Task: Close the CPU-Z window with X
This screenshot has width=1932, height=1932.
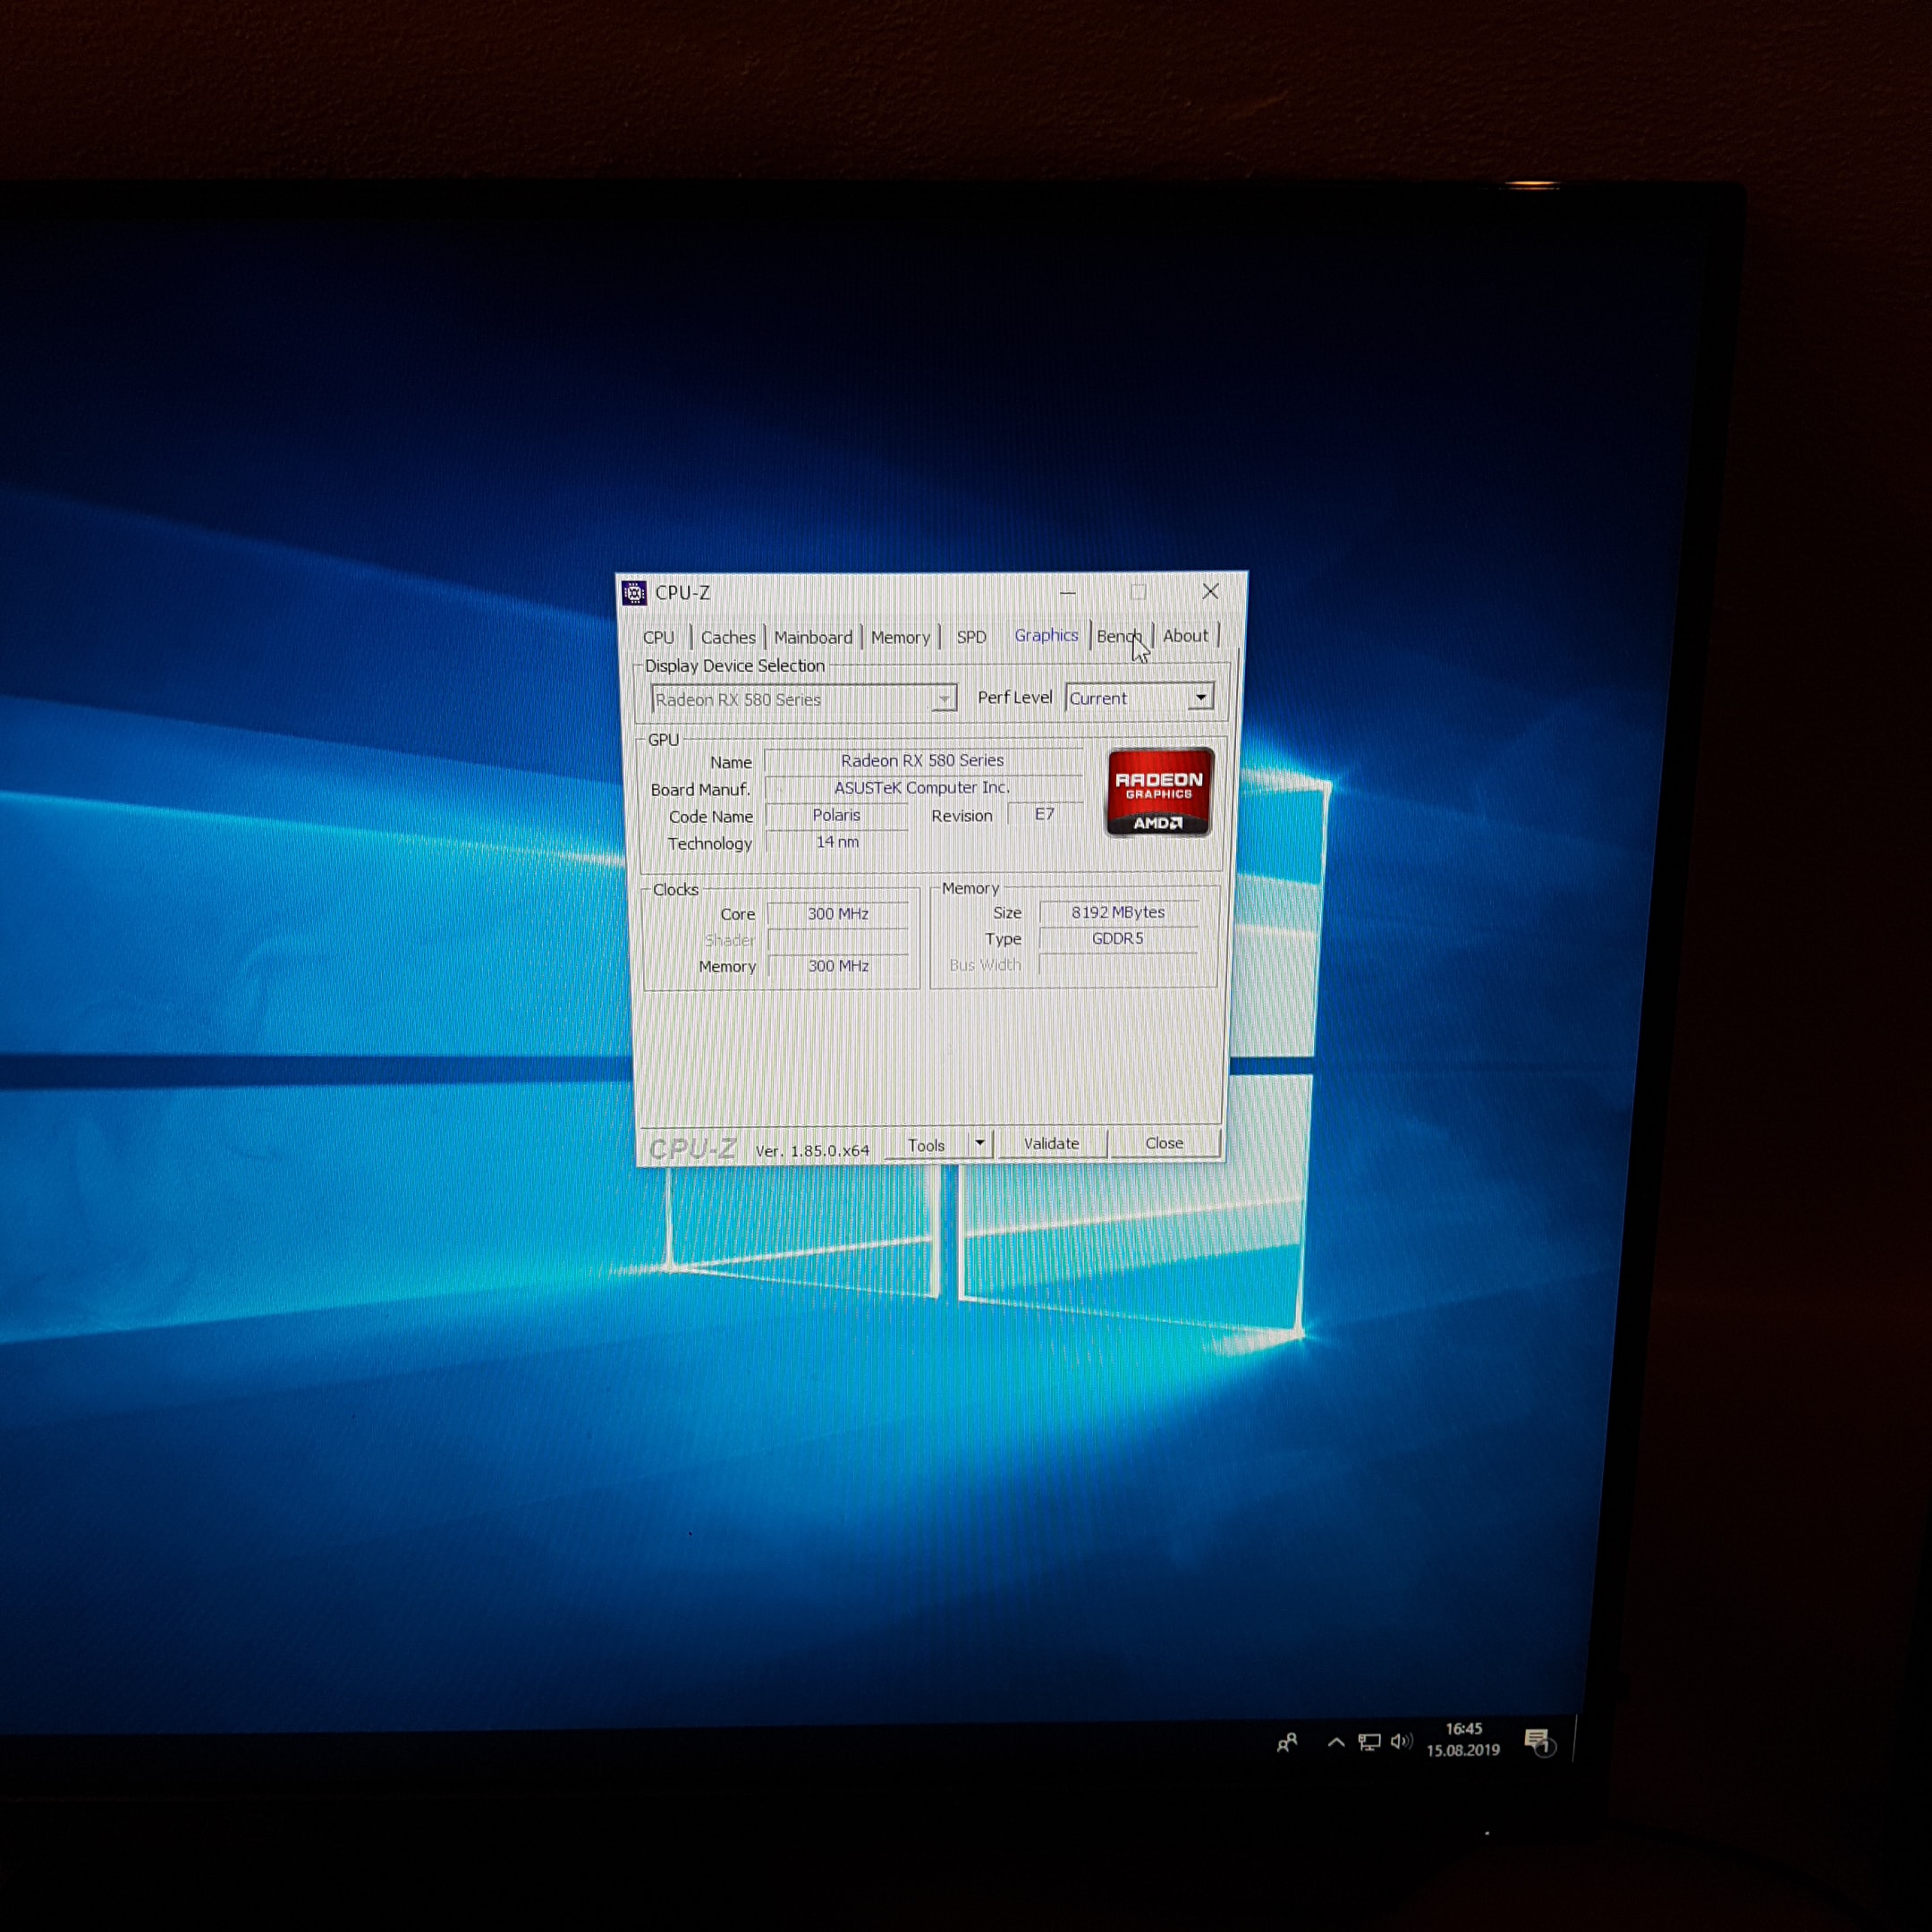Action: coord(1210,591)
